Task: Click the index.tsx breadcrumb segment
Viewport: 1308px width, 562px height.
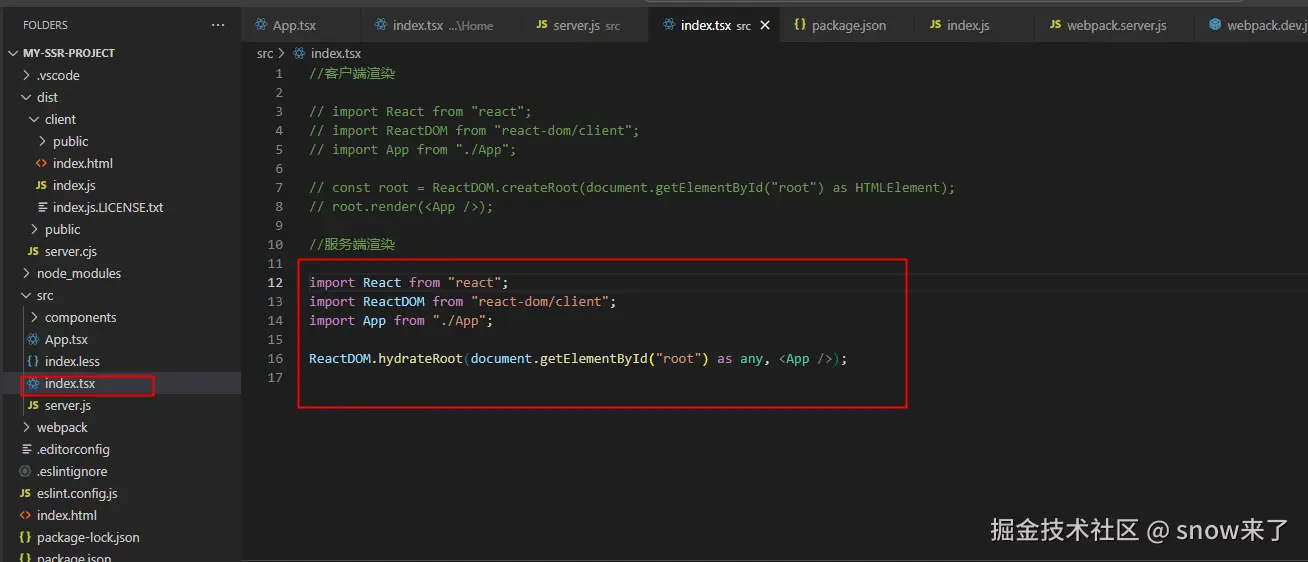Action: click(336, 53)
